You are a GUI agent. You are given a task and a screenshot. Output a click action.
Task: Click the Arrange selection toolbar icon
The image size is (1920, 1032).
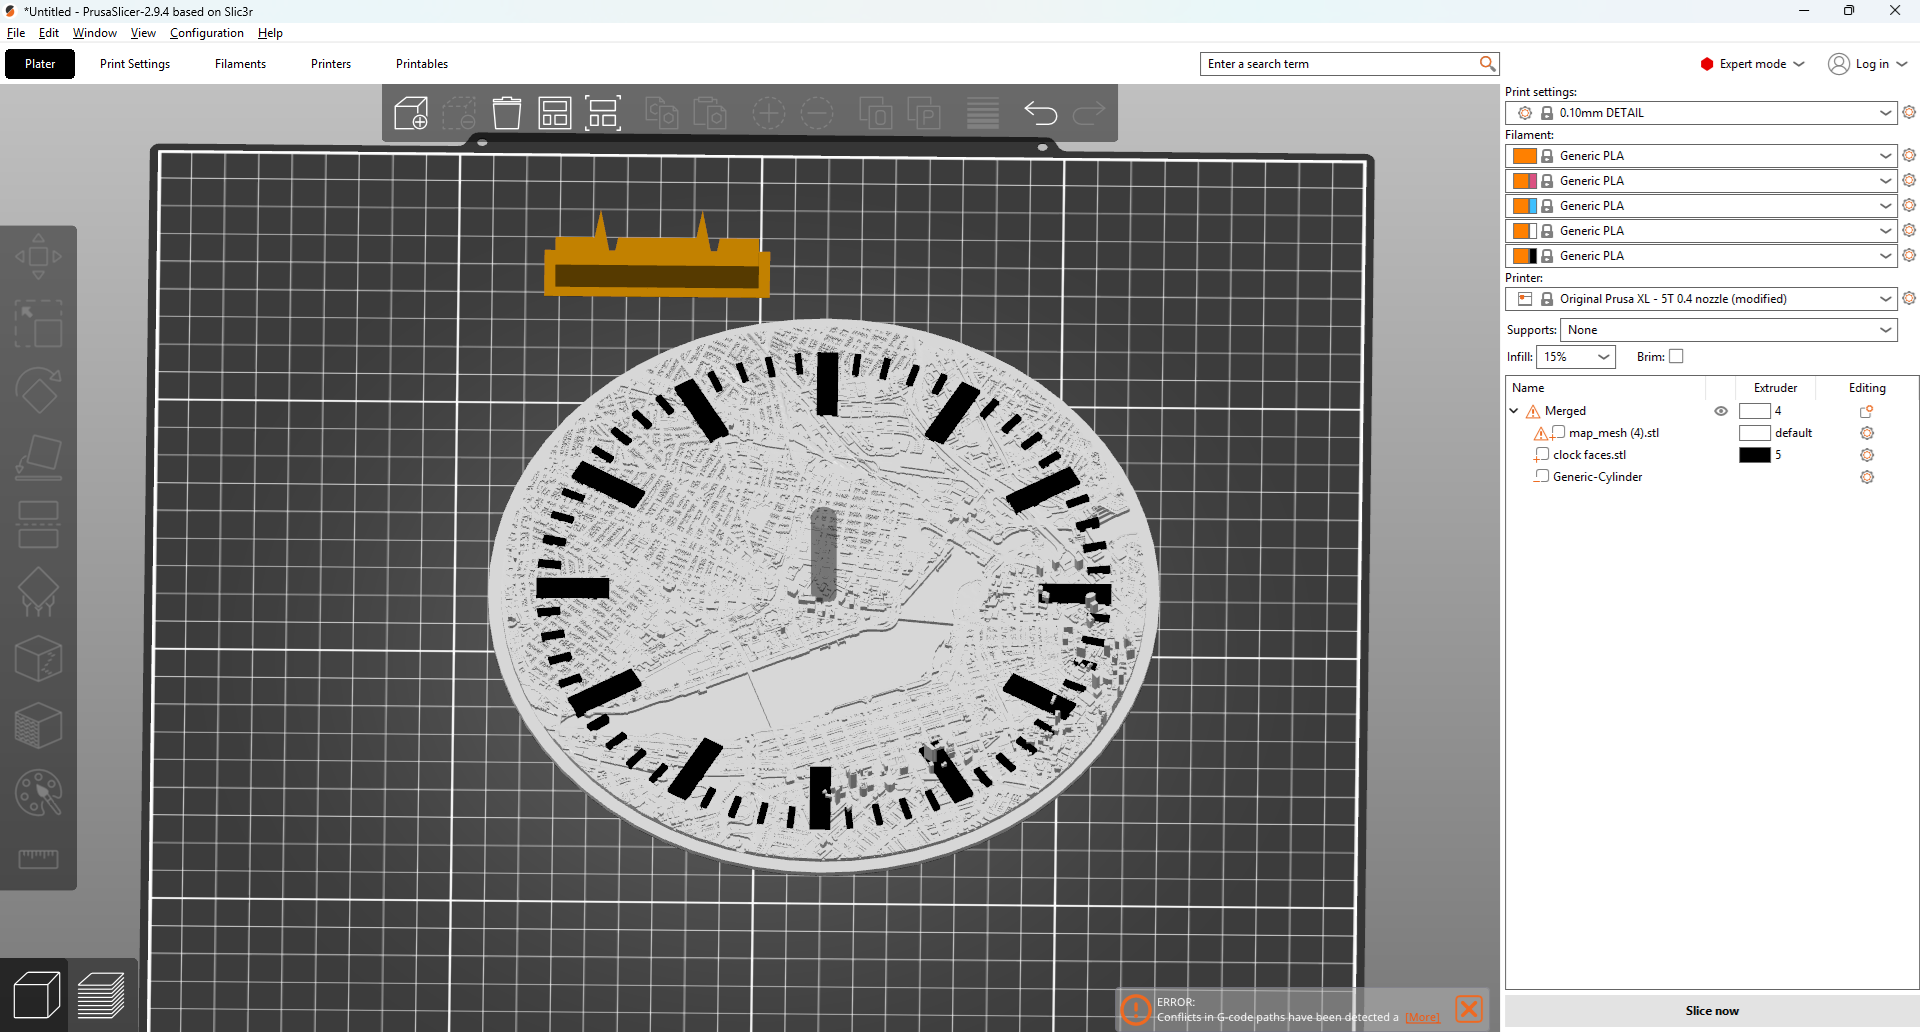603,113
